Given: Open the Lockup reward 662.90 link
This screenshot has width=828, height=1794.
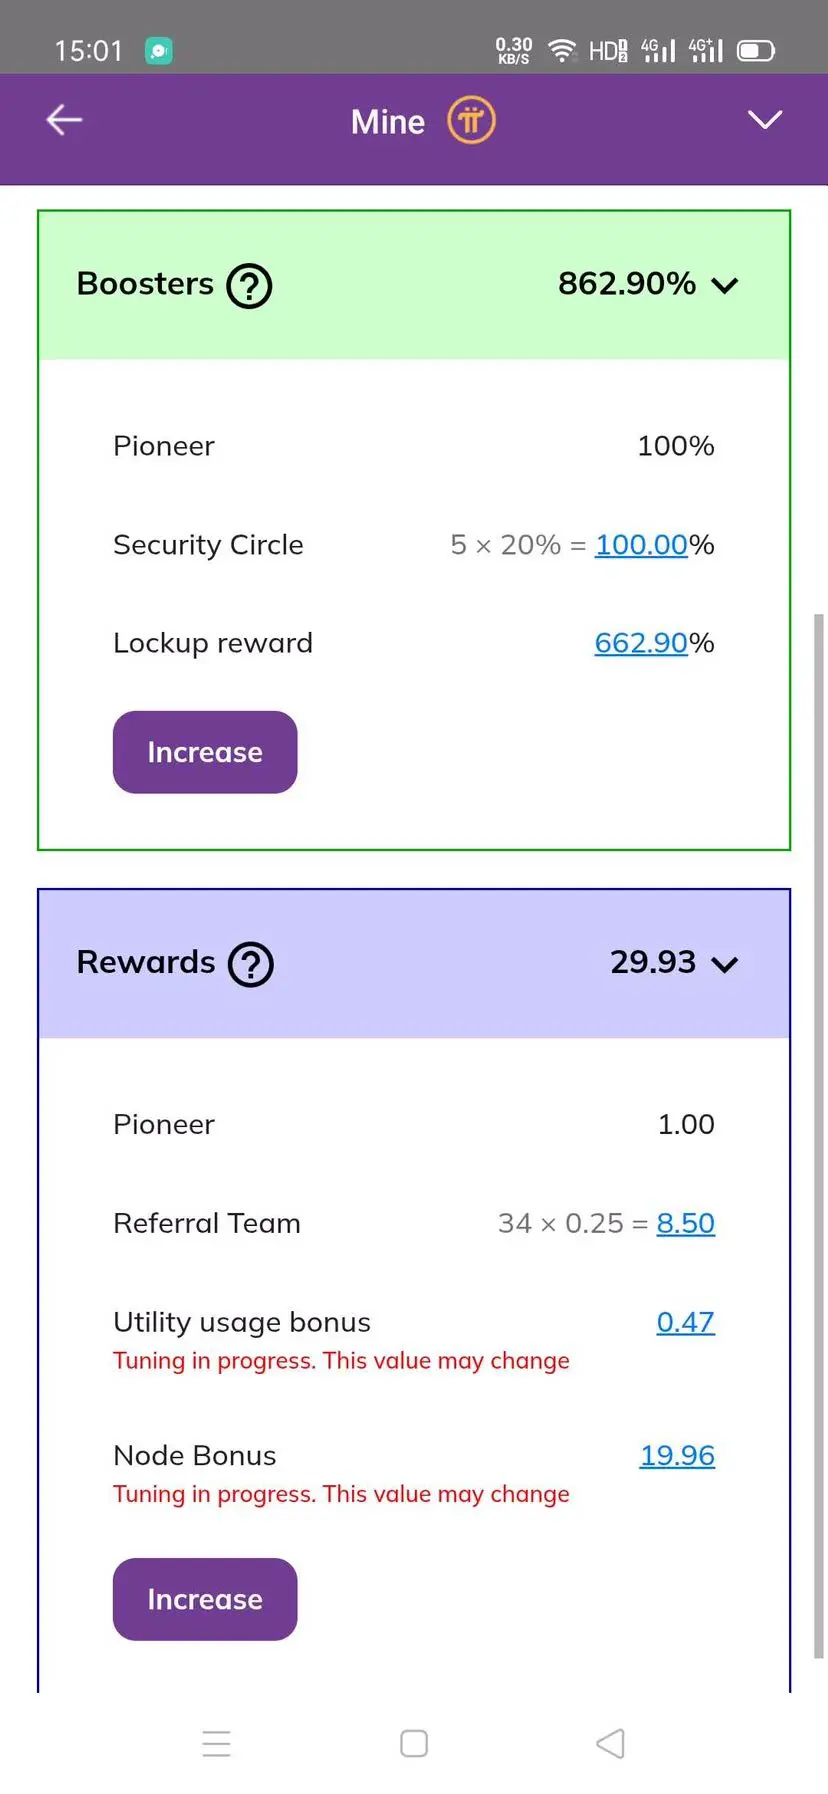Looking at the screenshot, I should [x=641, y=643].
